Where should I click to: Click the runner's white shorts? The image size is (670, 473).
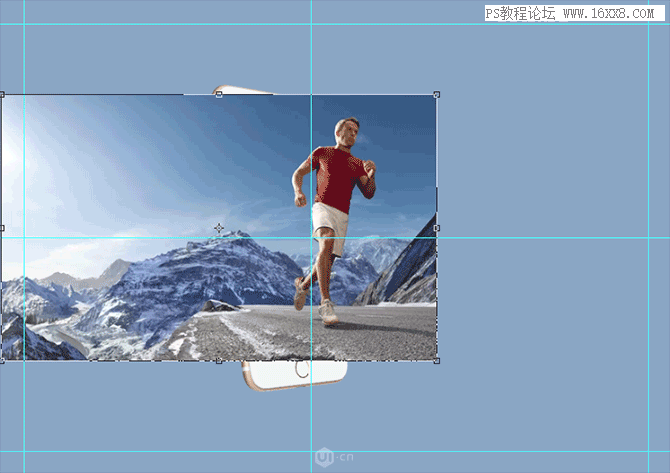pyautogui.click(x=330, y=224)
